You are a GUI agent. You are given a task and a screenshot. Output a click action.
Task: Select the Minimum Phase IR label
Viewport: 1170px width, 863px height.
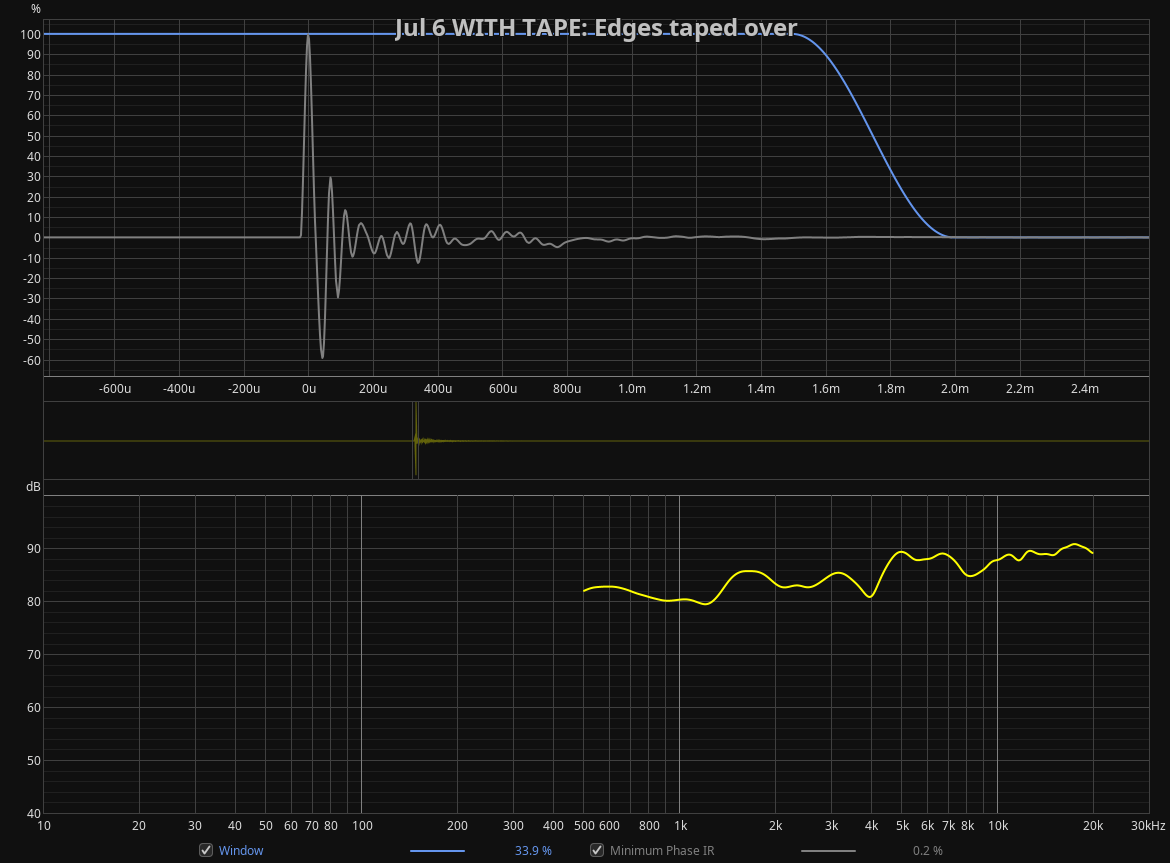pos(662,850)
